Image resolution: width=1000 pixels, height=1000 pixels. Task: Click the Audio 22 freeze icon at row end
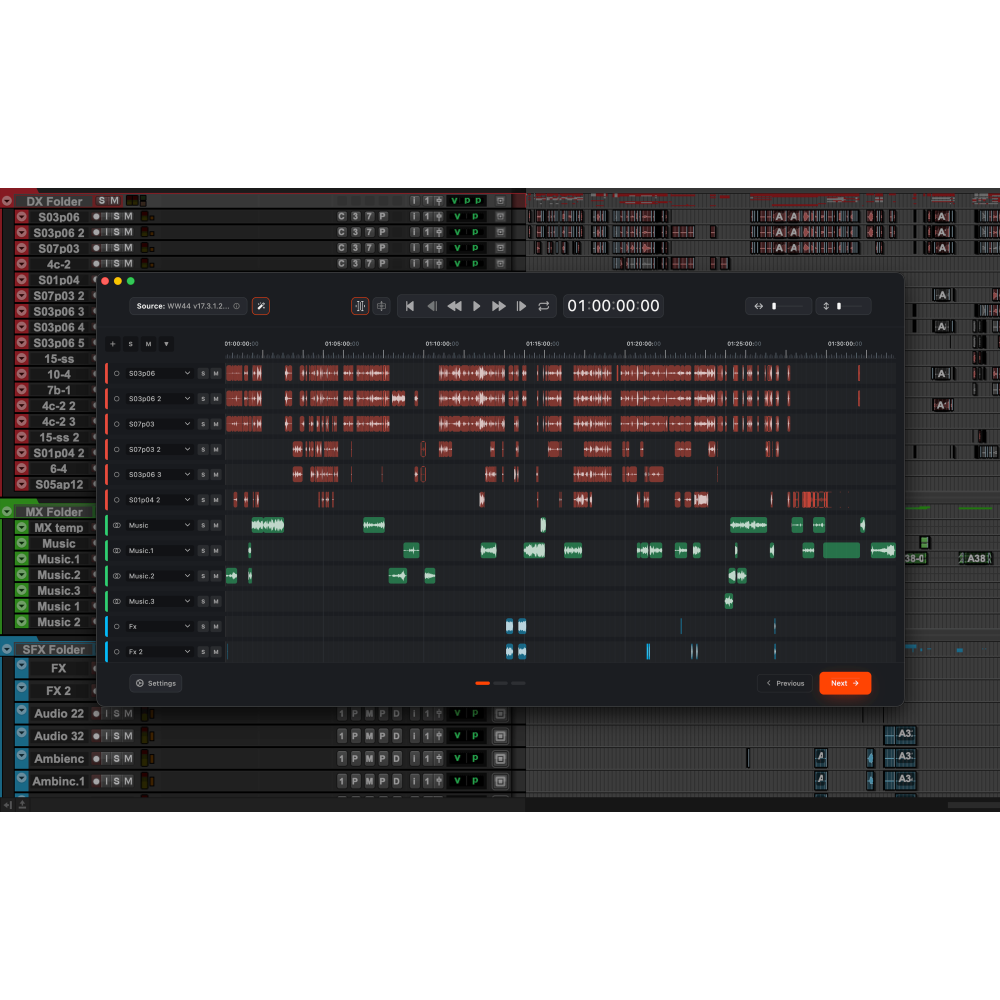click(x=501, y=714)
